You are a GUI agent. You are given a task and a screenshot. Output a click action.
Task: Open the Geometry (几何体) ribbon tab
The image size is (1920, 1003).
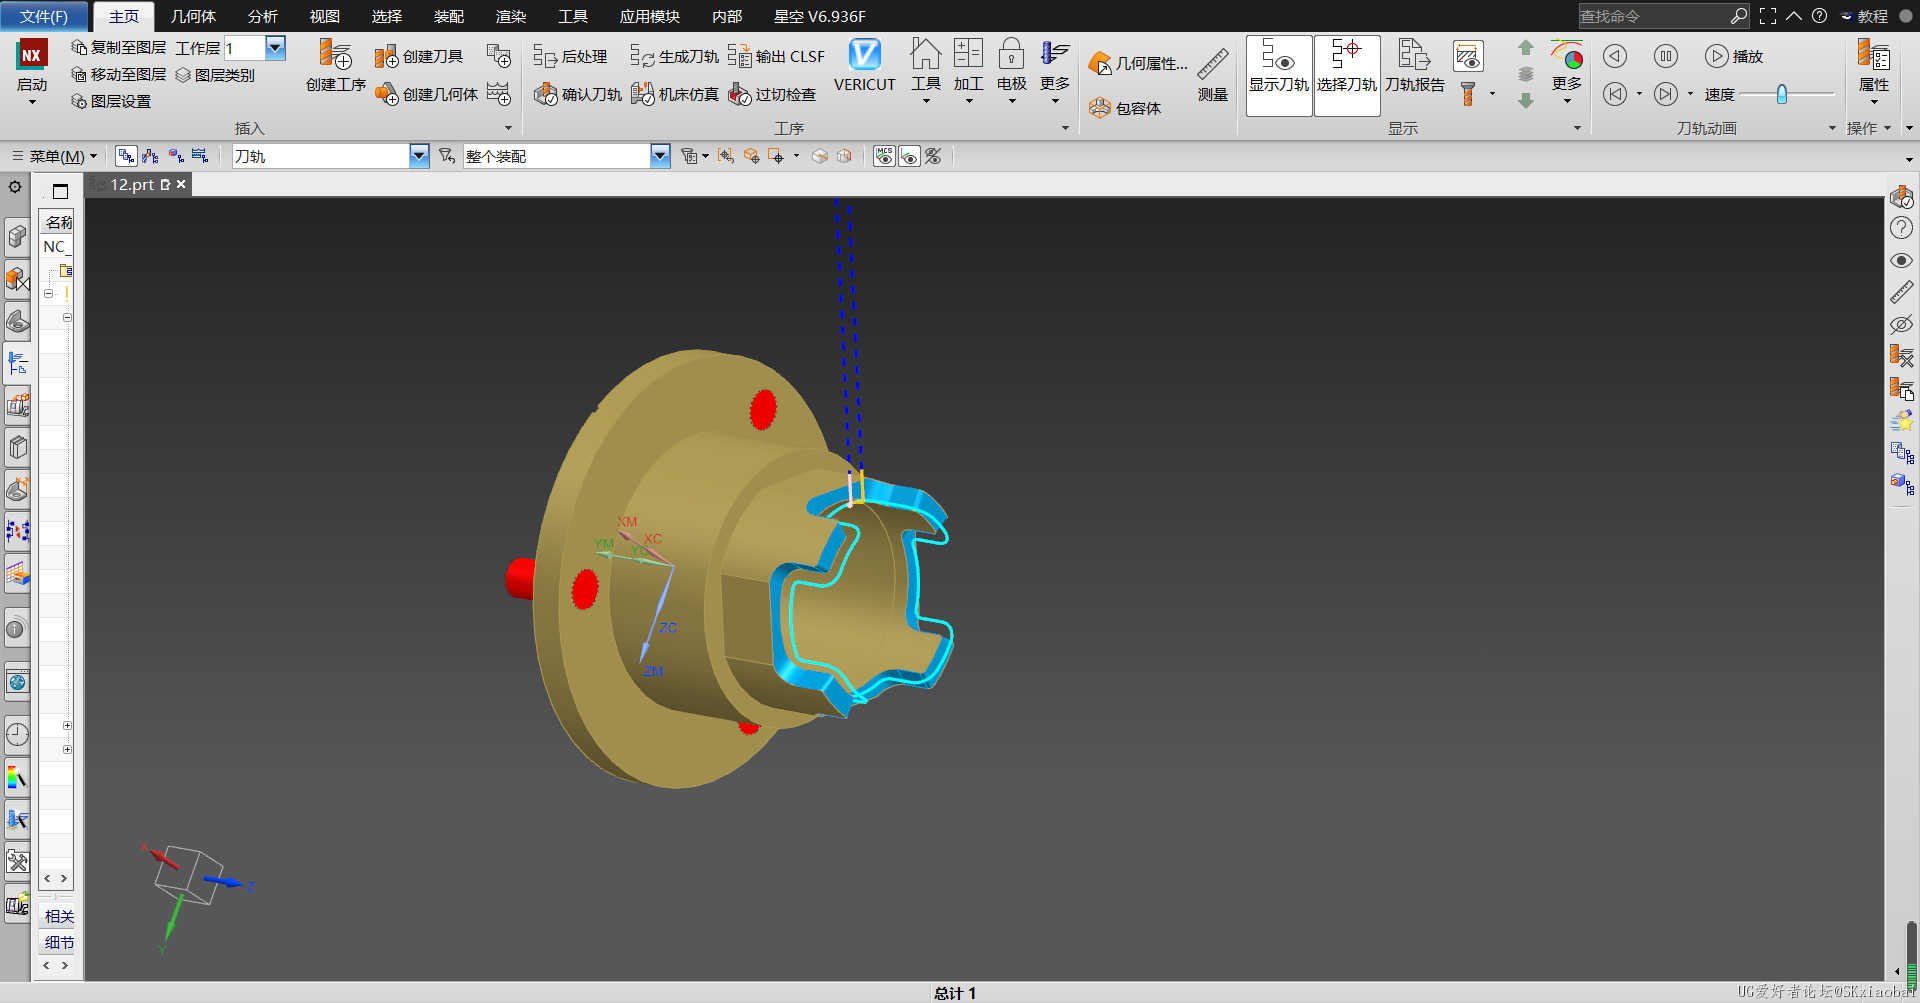(x=193, y=16)
